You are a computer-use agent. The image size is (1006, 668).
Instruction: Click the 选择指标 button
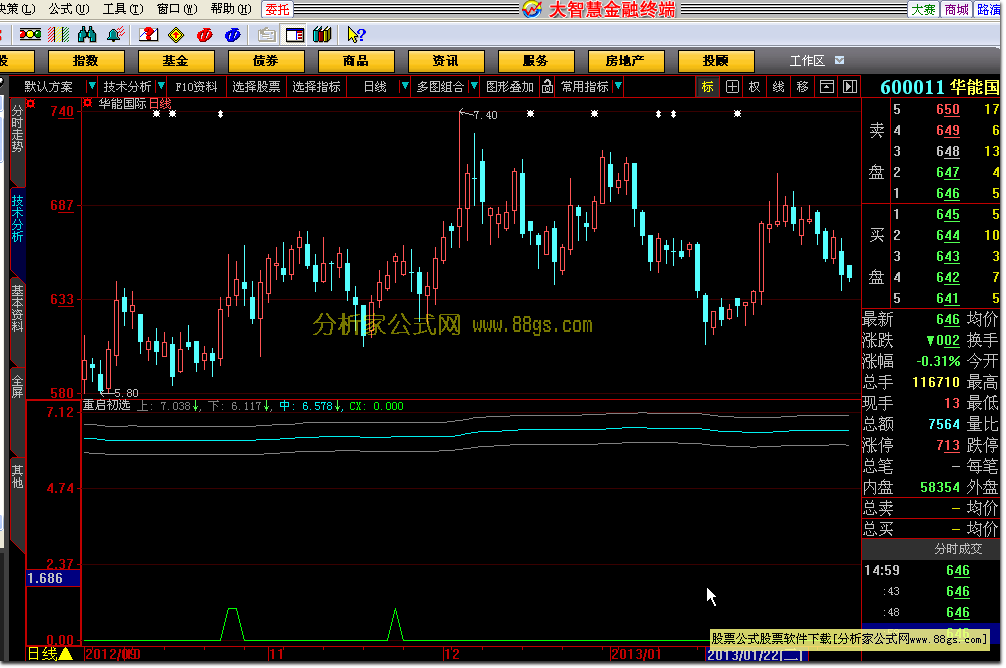pos(316,87)
